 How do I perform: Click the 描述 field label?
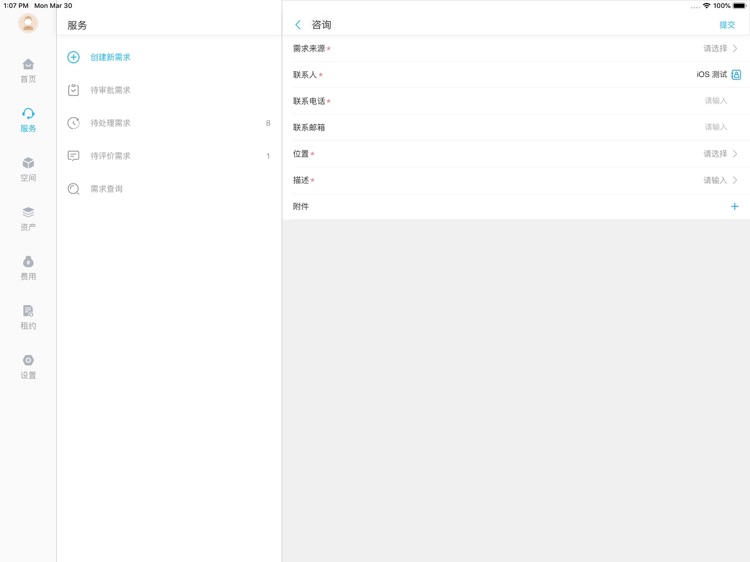301,180
